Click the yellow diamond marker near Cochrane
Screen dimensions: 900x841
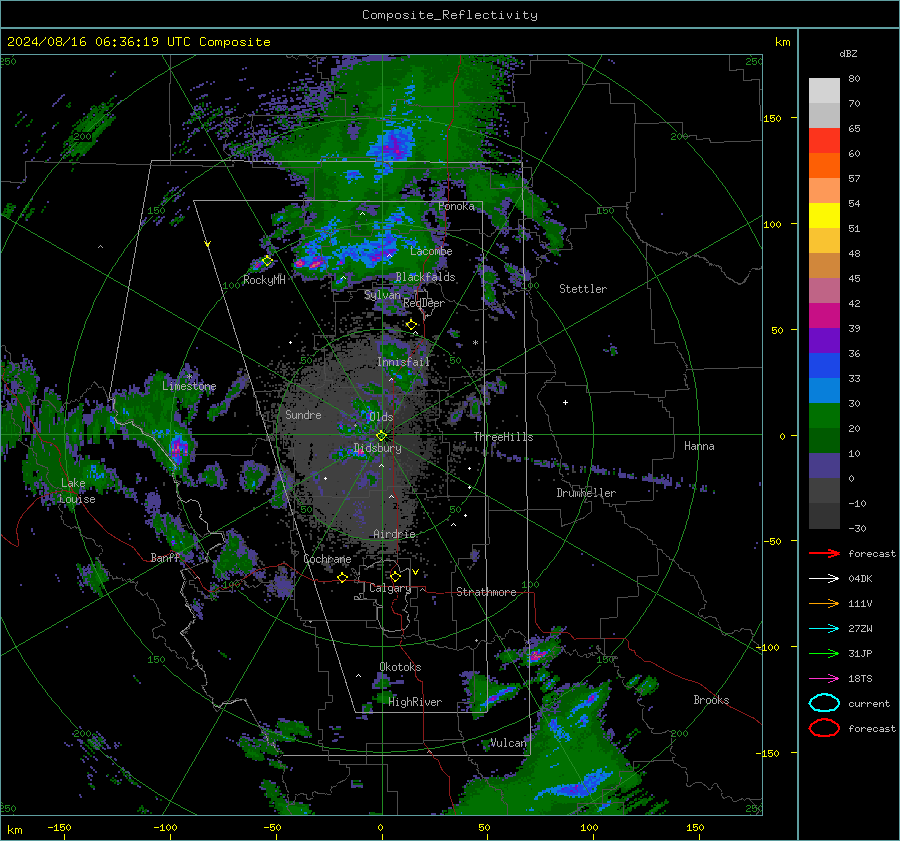pyautogui.click(x=343, y=578)
